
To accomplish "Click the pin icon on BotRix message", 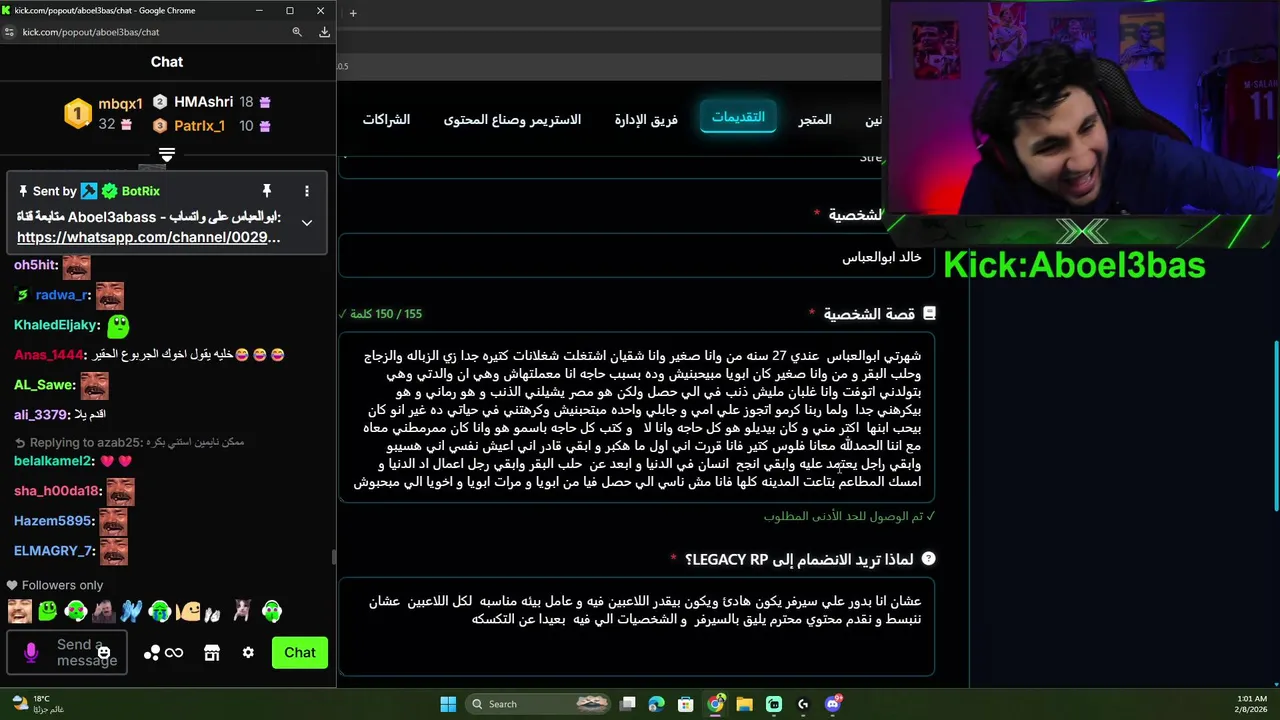I will tap(267, 191).
